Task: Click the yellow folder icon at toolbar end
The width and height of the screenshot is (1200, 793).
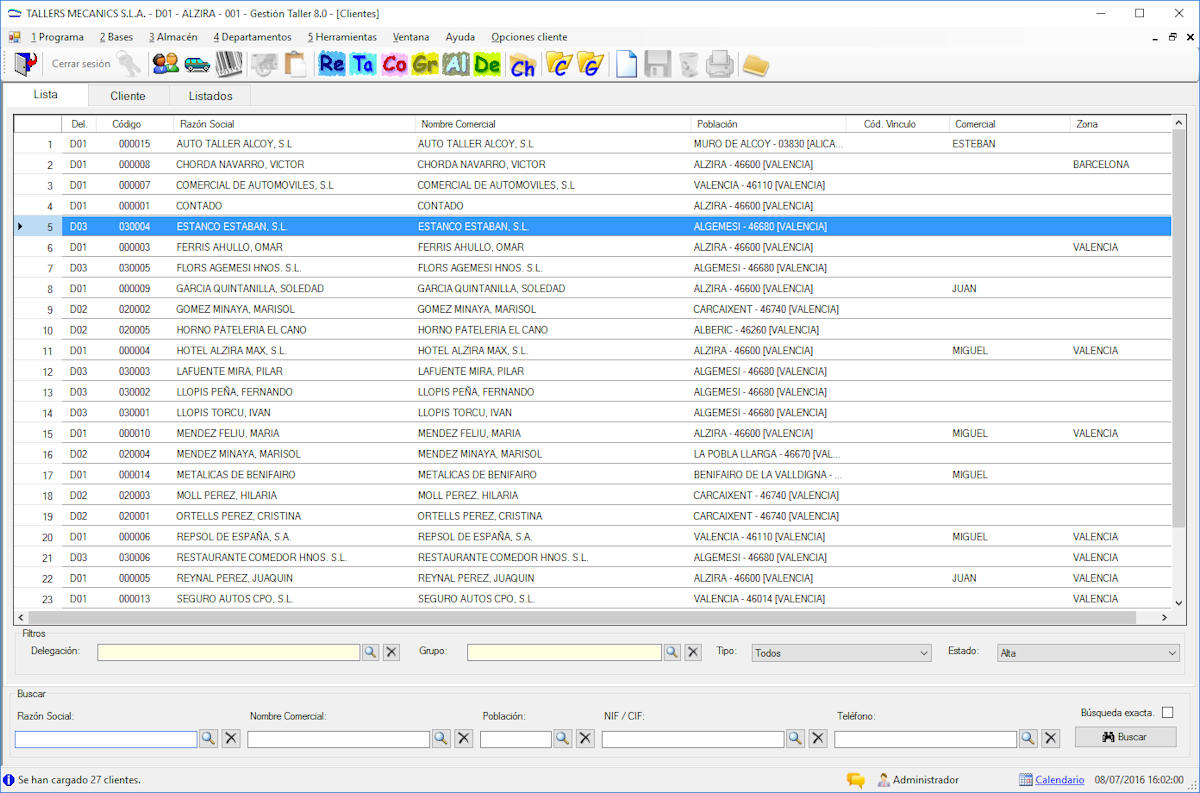Action: coord(755,65)
